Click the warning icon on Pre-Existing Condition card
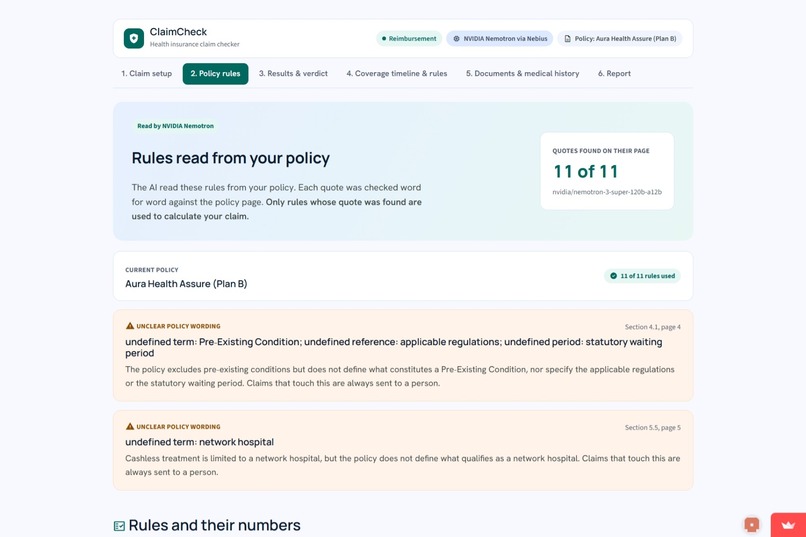The height and width of the screenshot is (537, 806). (130, 326)
